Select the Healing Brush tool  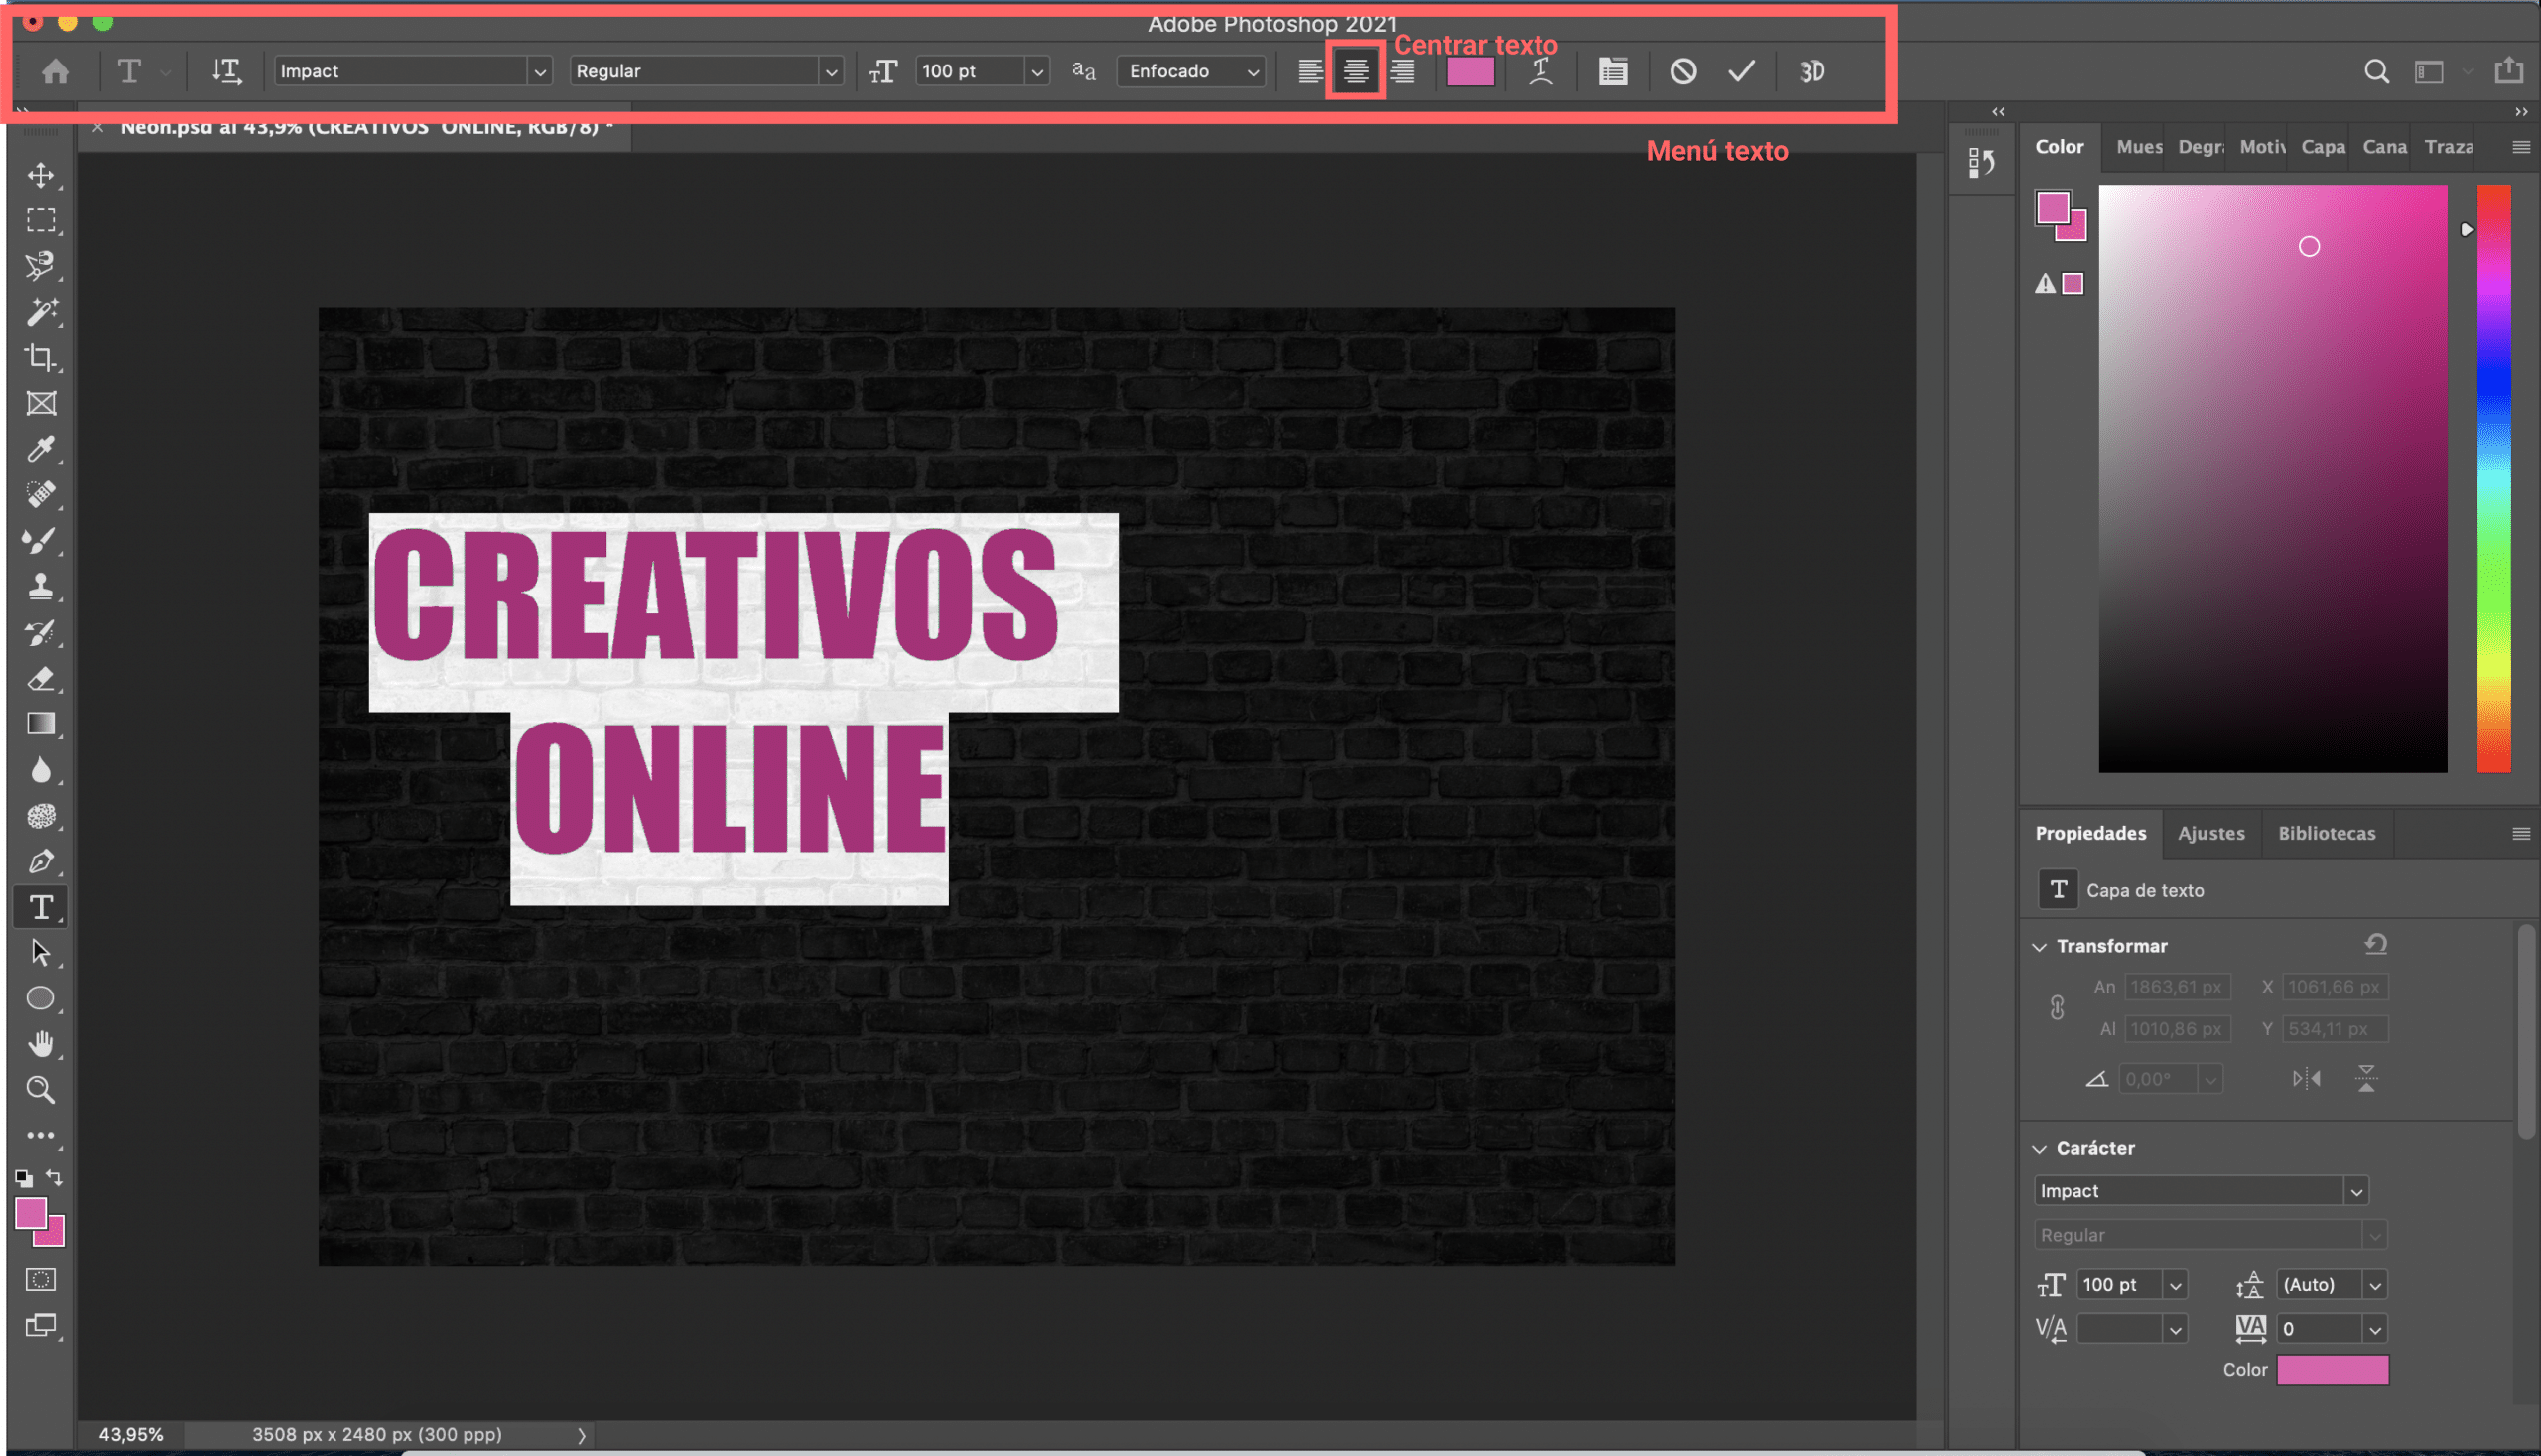coord(41,494)
